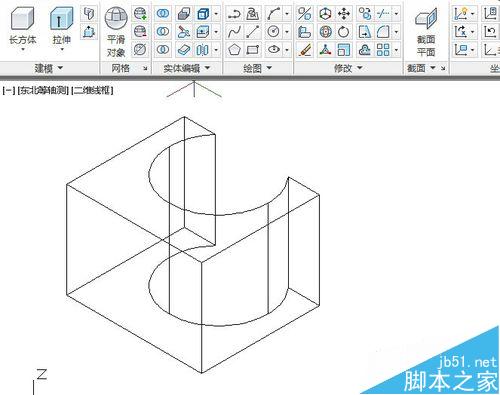The image size is (500, 395).
Task: Select the Interfere icon with red line
Action: 184,32
